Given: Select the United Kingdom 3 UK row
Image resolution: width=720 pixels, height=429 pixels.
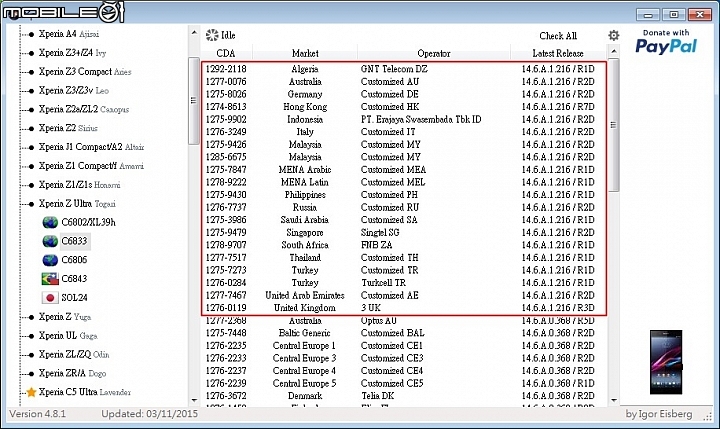Looking at the screenshot, I should 404,308.
